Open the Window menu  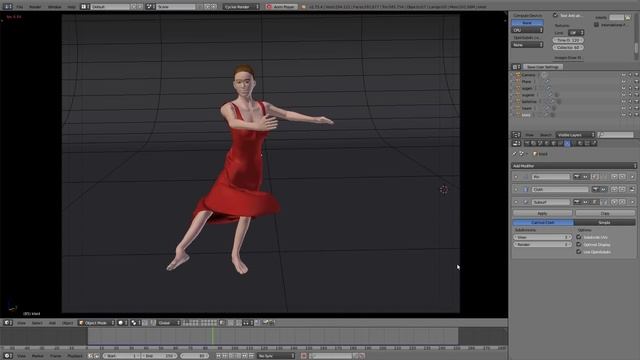tap(54, 7)
